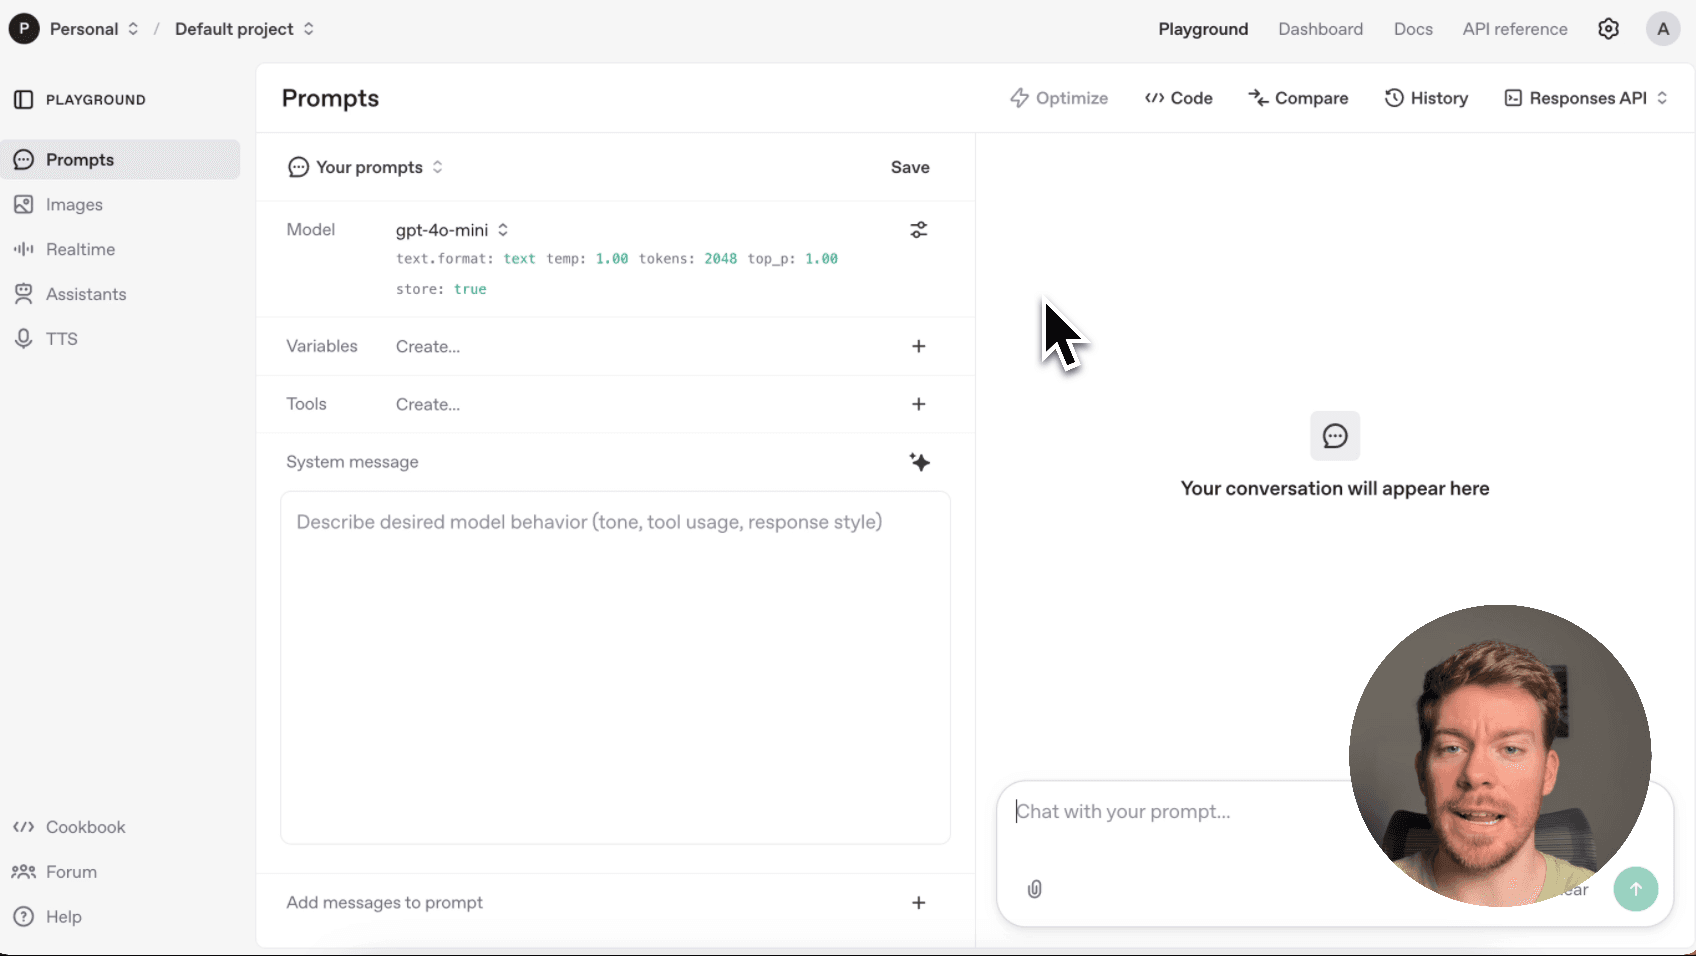Attach a file using the paperclip icon
Screen dimensions: 1696x956
tap(1034, 889)
